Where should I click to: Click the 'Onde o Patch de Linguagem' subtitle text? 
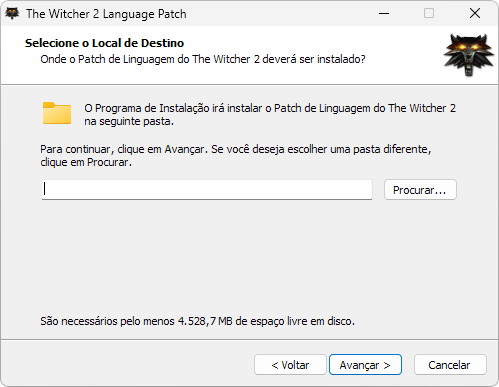coord(203,59)
